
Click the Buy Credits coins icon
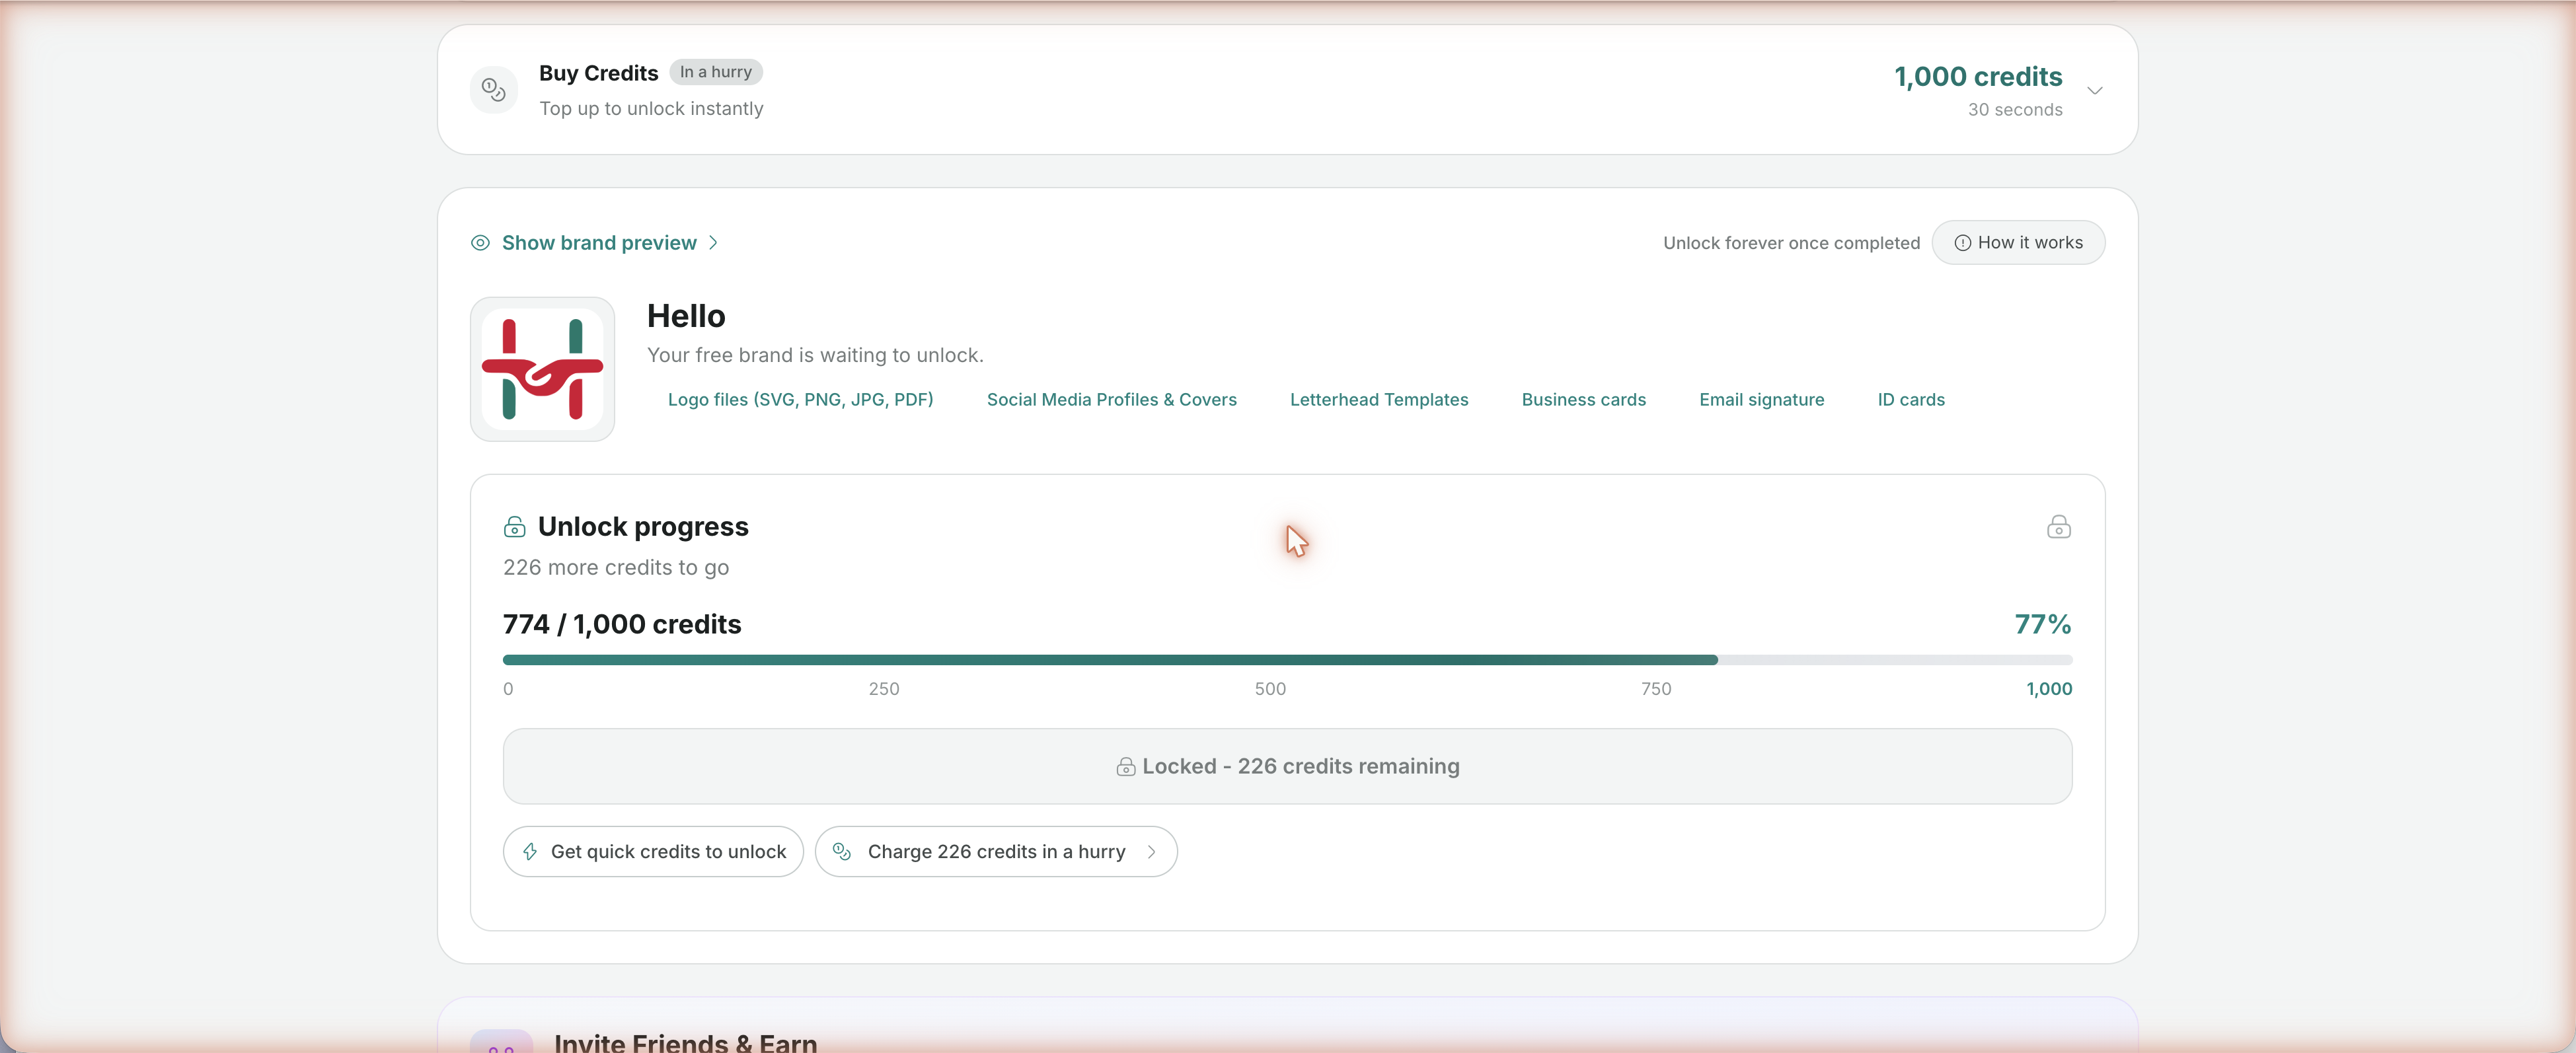[494, 90]
